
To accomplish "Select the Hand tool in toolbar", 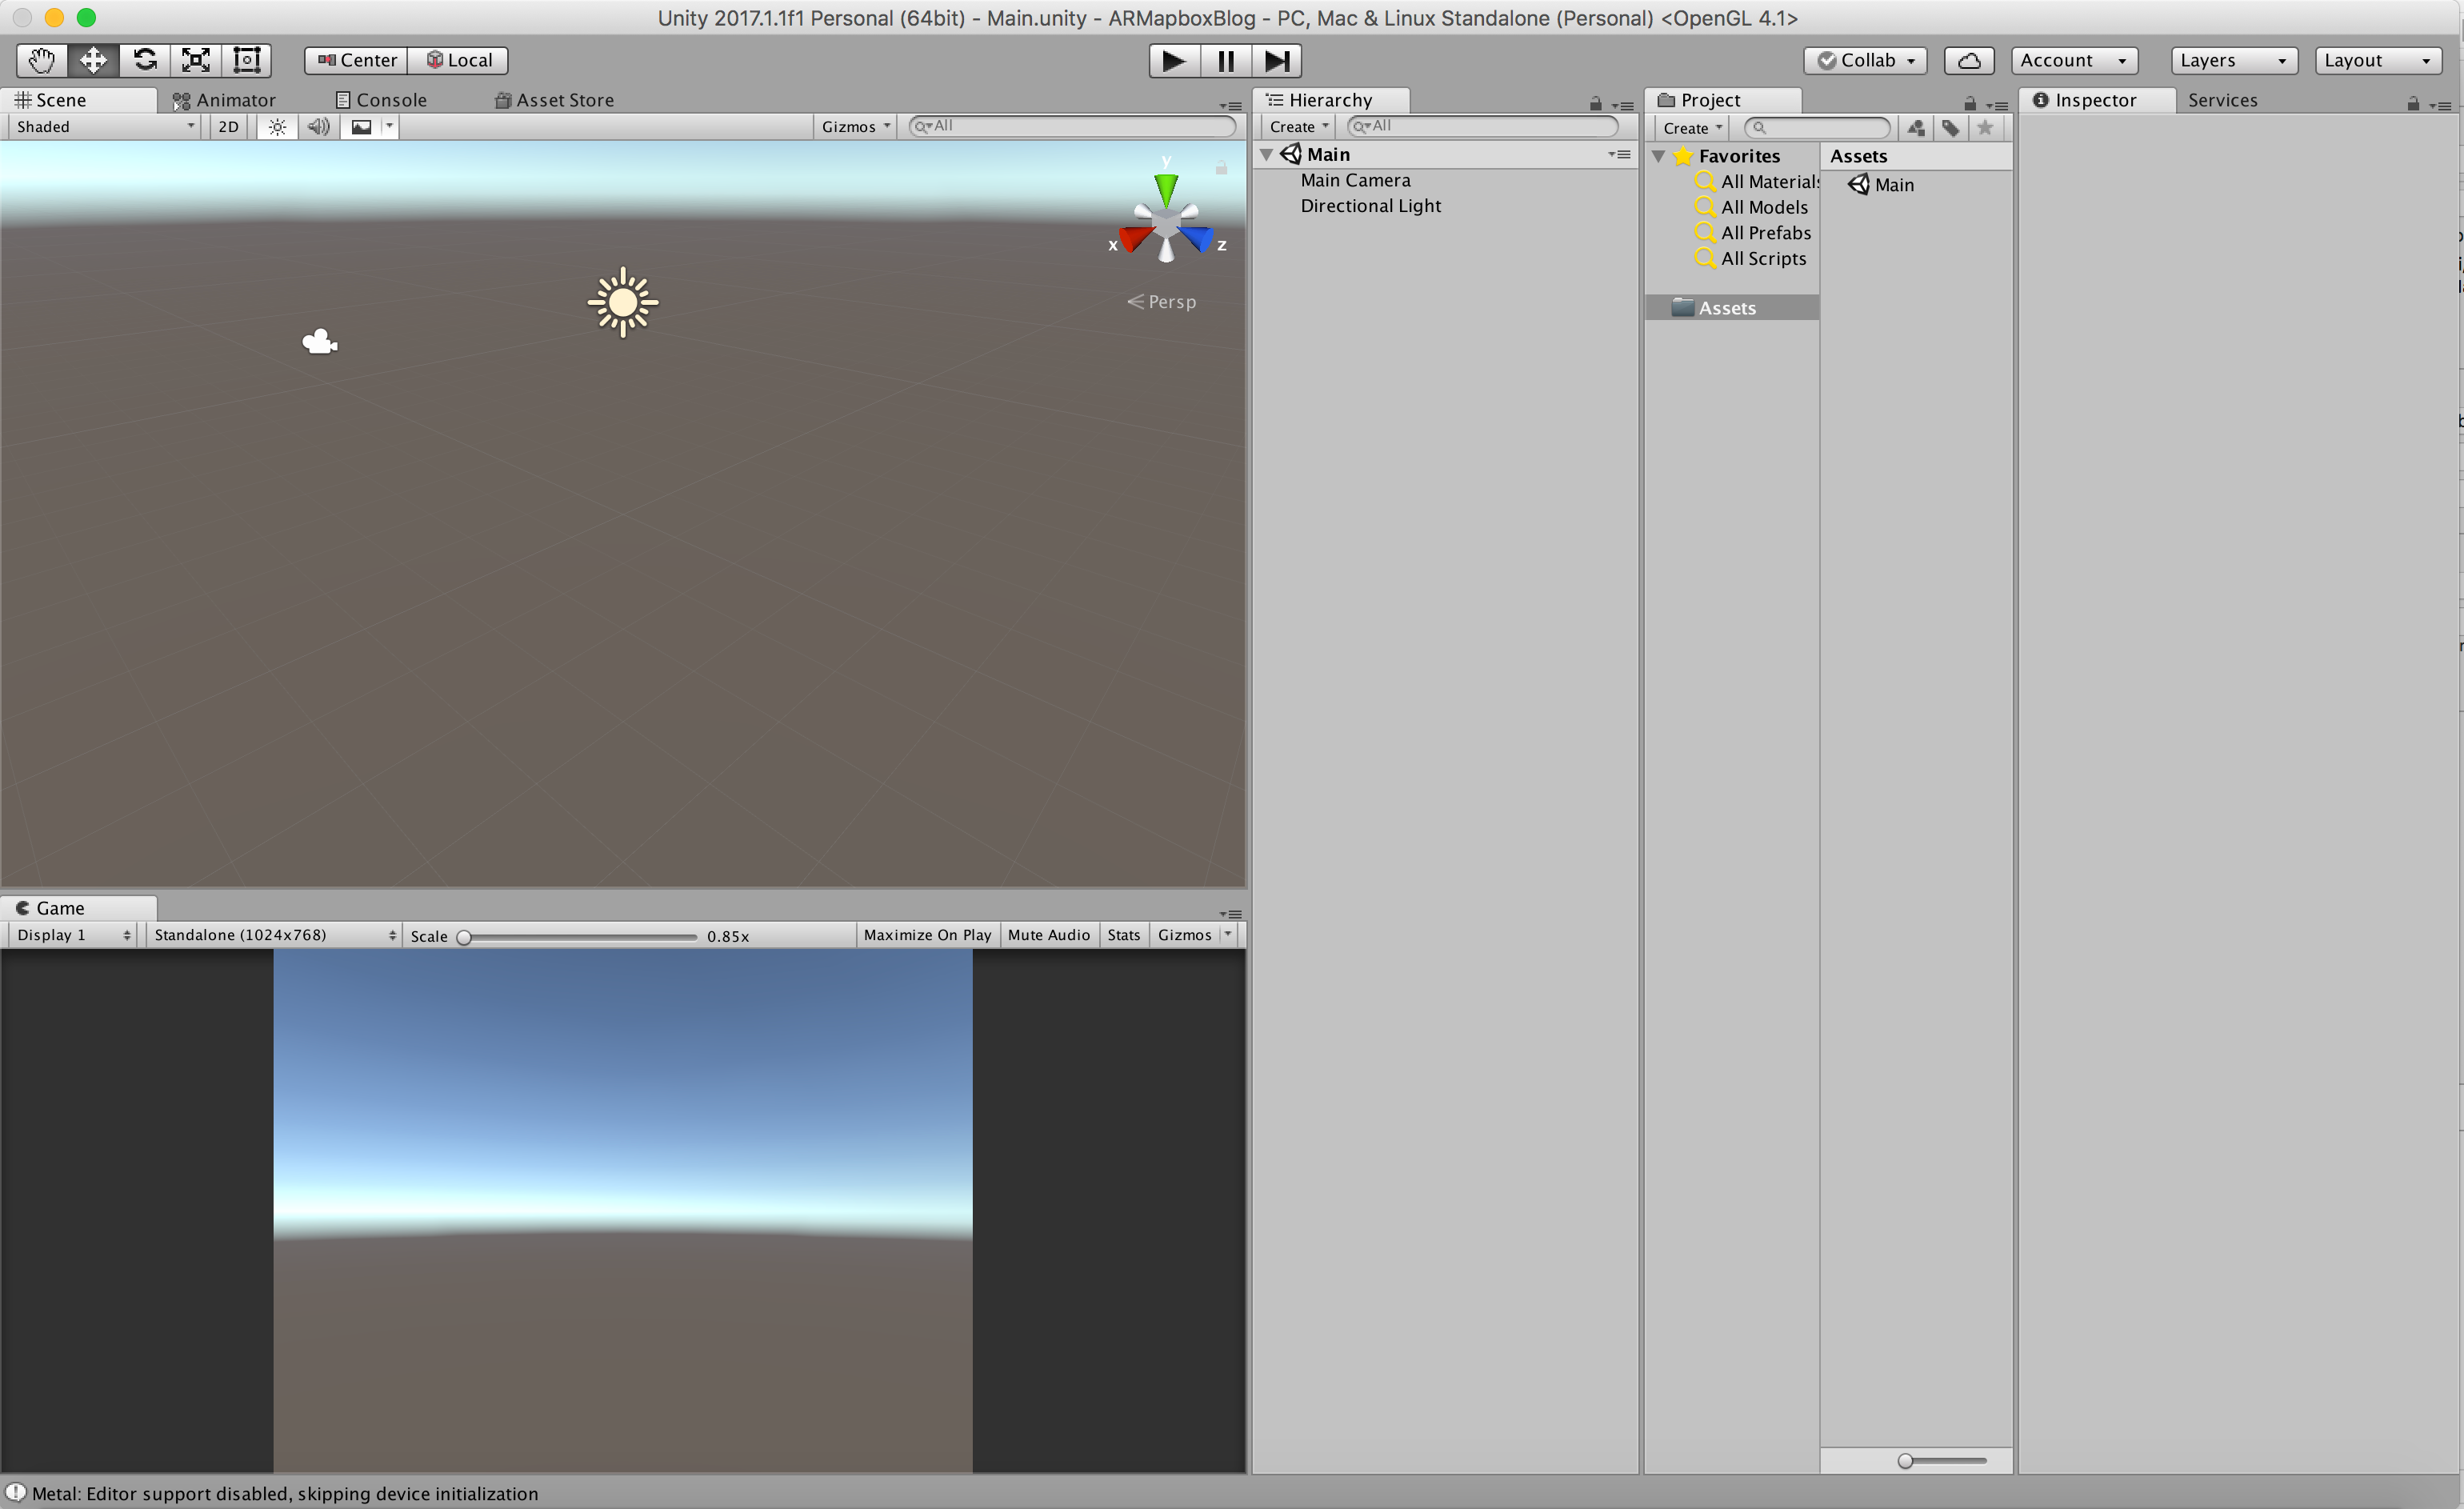I will click(x=42, y=60).
